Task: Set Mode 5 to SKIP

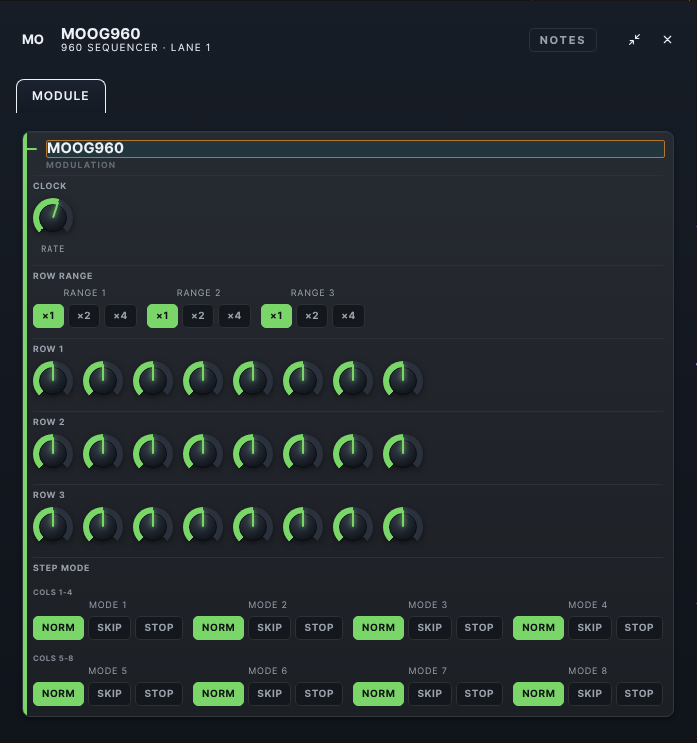Action: coord(109,694)
